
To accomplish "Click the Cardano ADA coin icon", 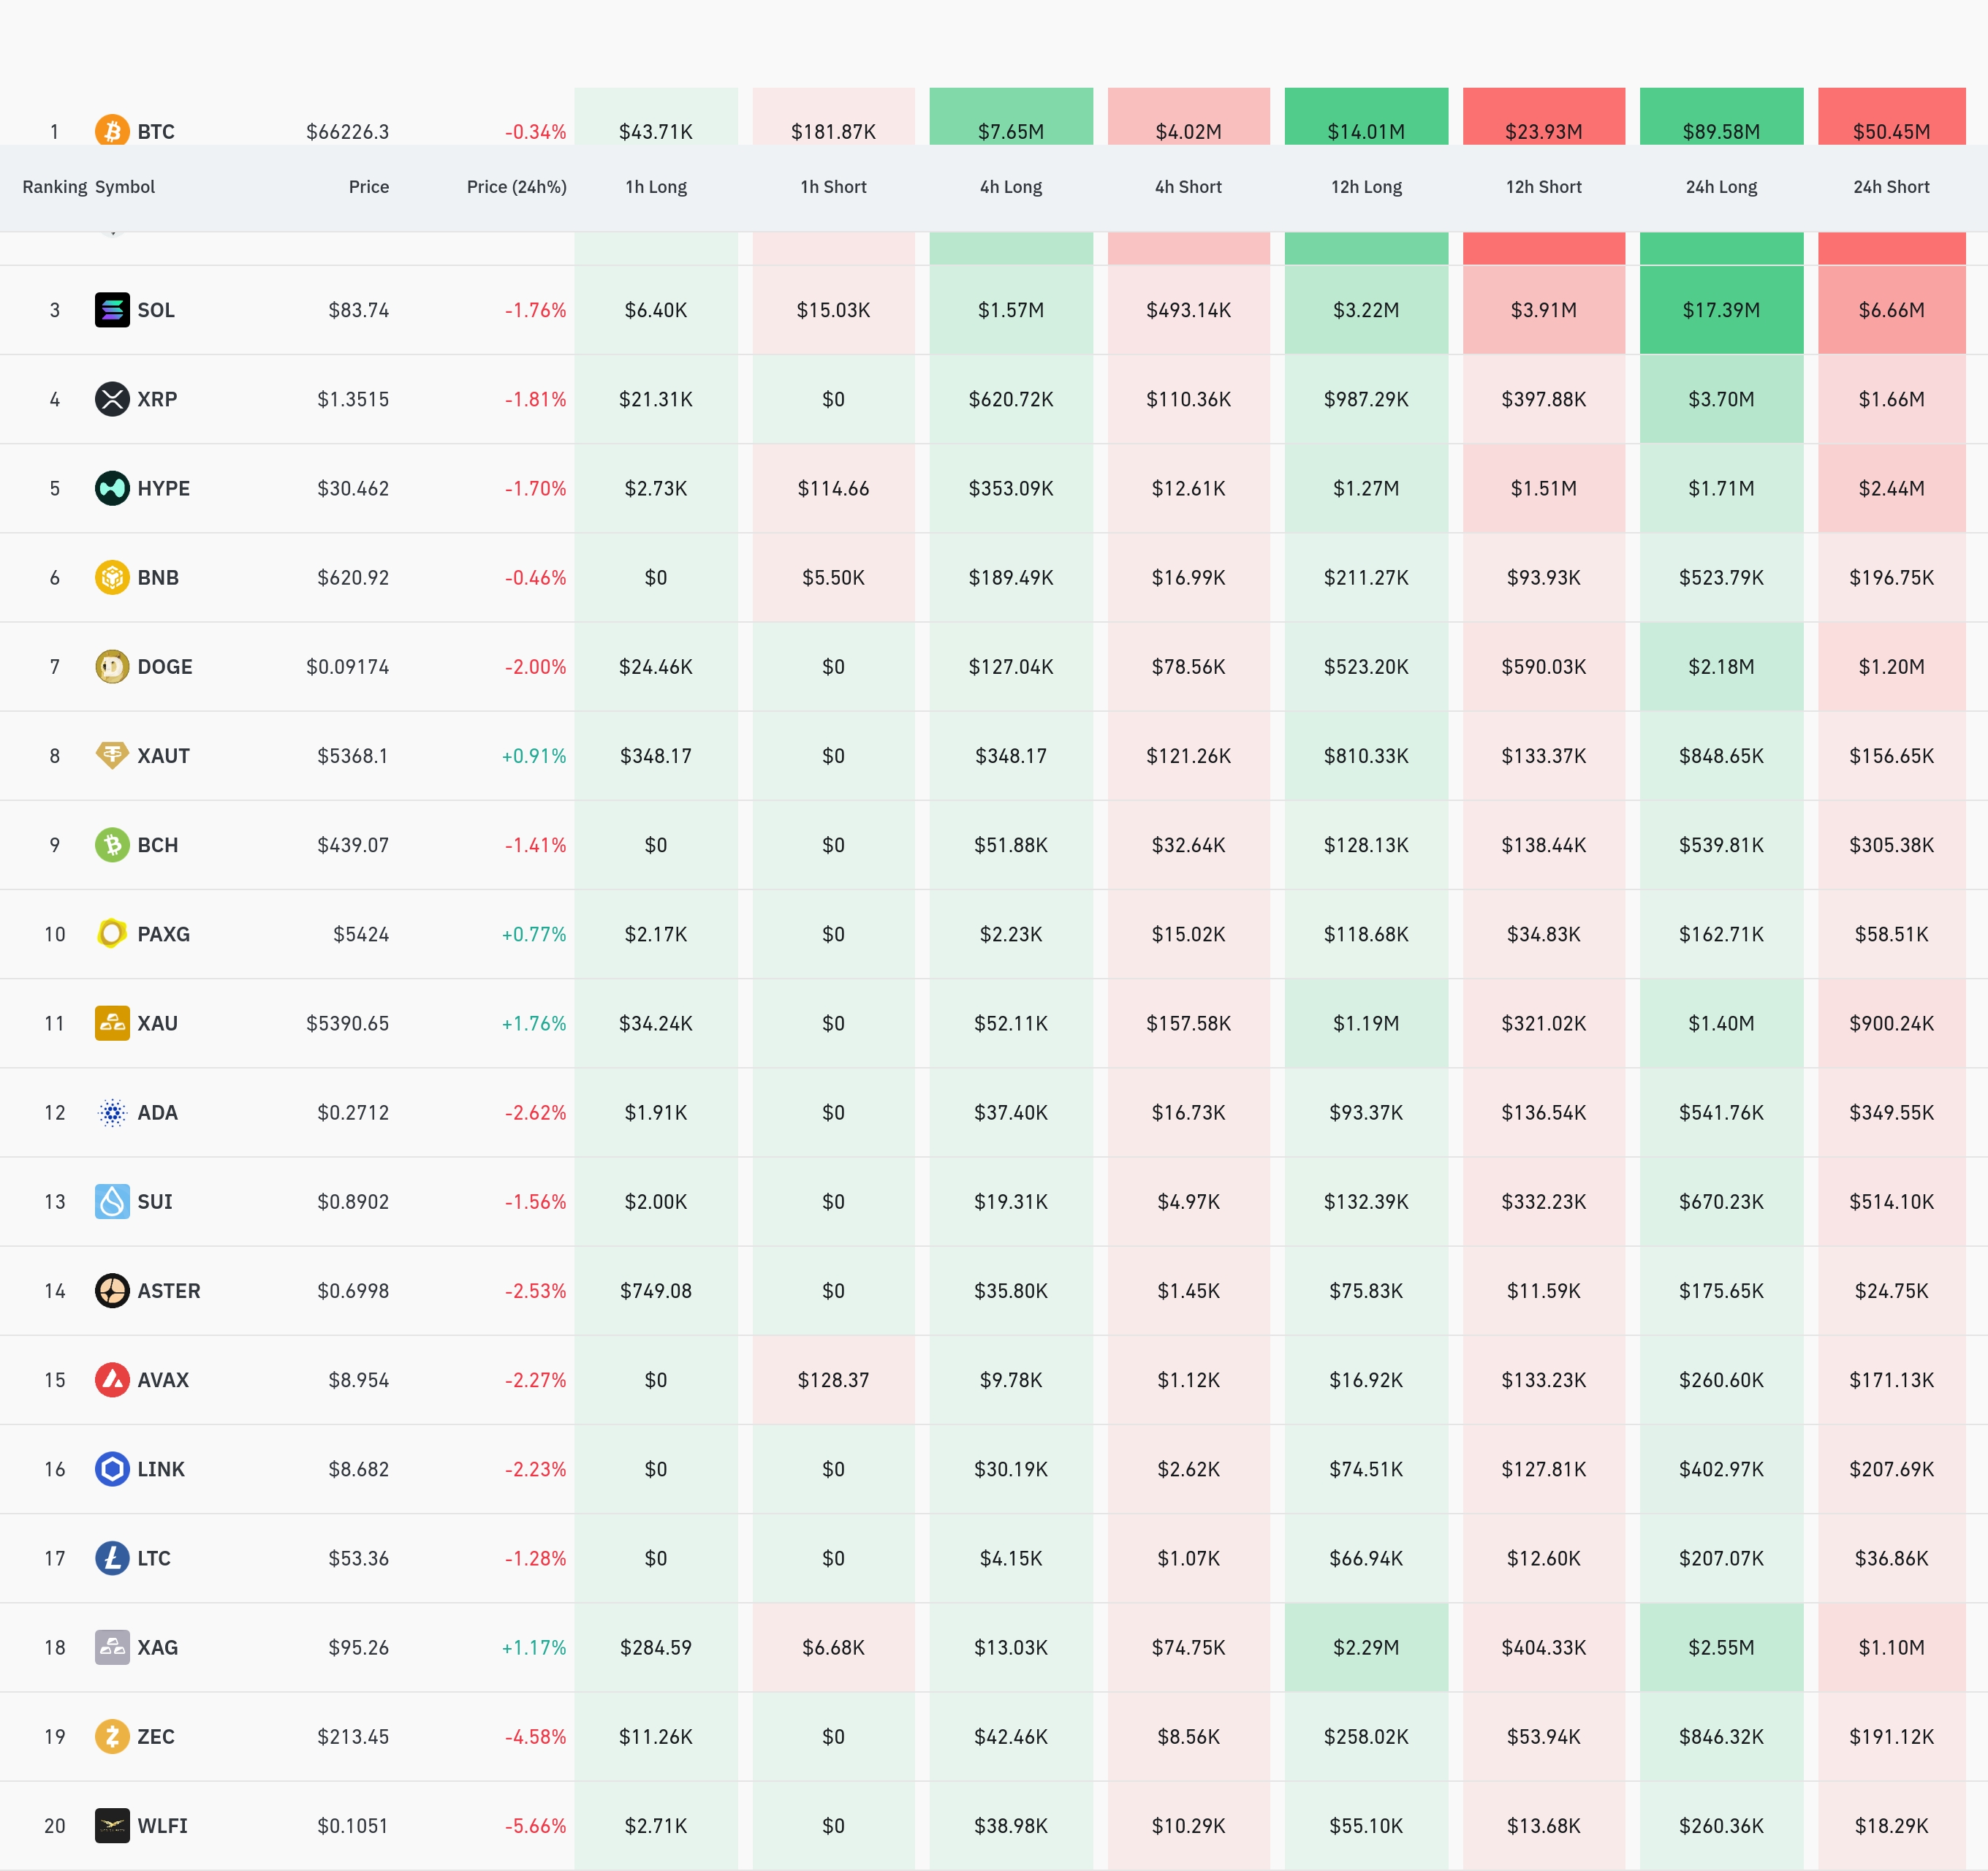I will click(x=112, y=1112).
